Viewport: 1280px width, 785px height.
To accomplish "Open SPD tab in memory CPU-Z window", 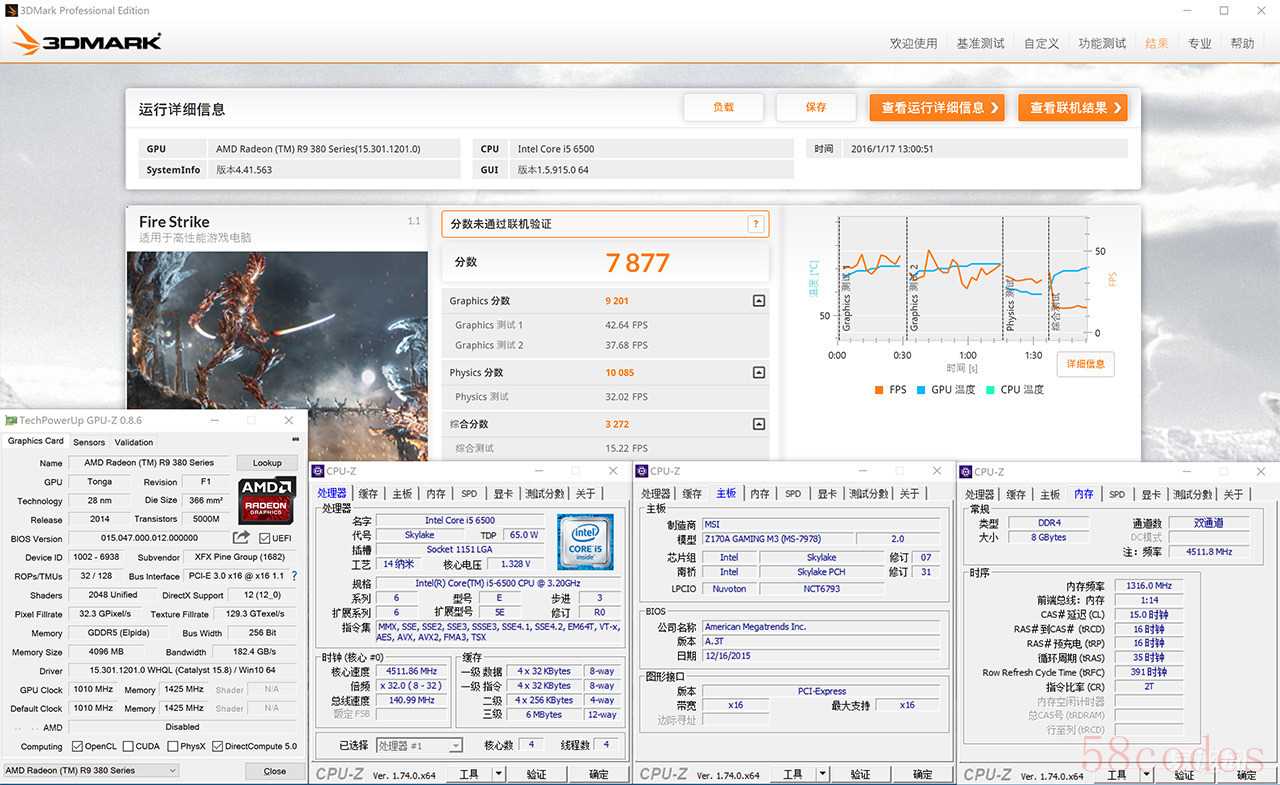I will [1117, 494].
